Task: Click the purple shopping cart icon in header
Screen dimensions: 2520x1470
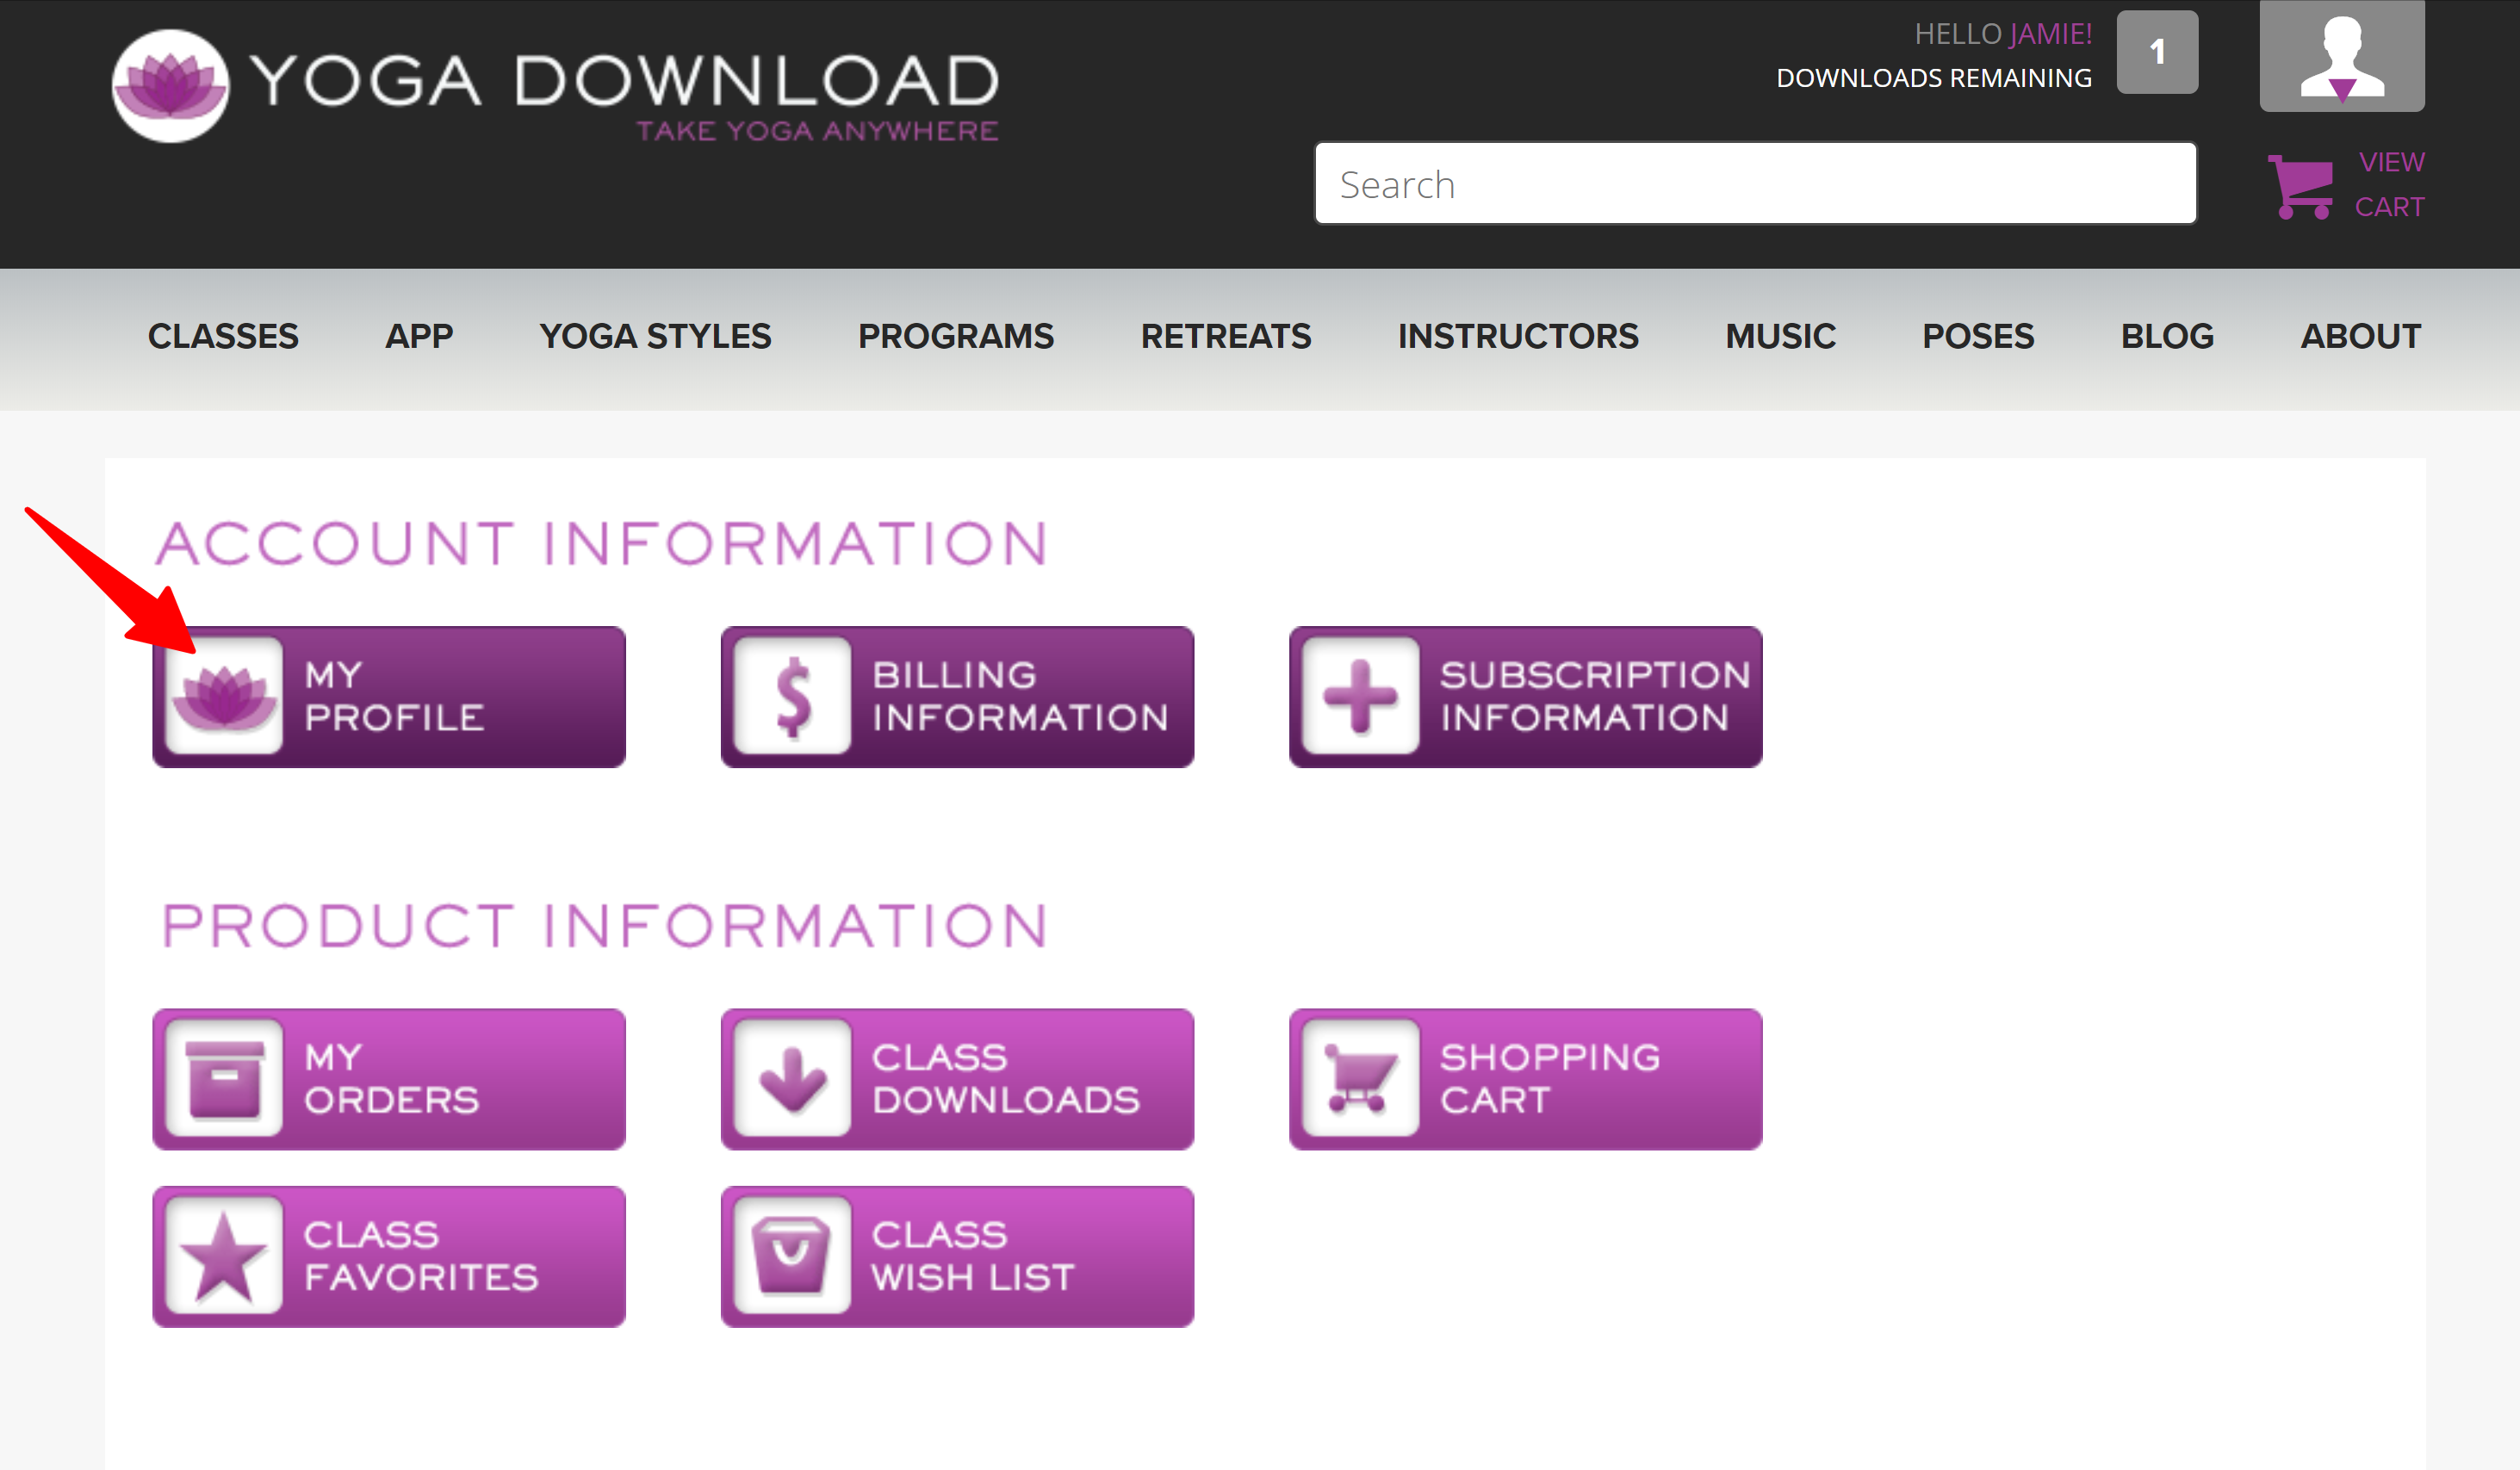Action: tap(2300, 186)
